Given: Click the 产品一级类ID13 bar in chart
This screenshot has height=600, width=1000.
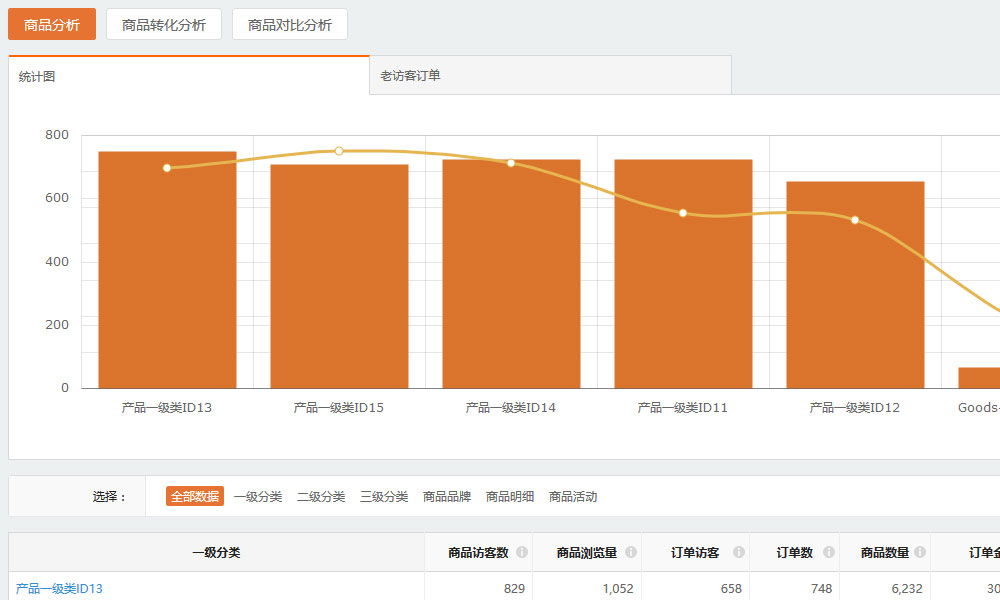Looking at the screenshot, I should [167, 270].
